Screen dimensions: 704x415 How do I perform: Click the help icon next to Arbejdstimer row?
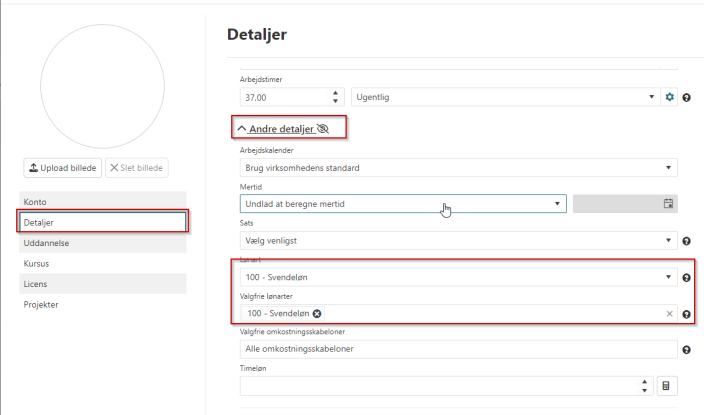[687, 97]
